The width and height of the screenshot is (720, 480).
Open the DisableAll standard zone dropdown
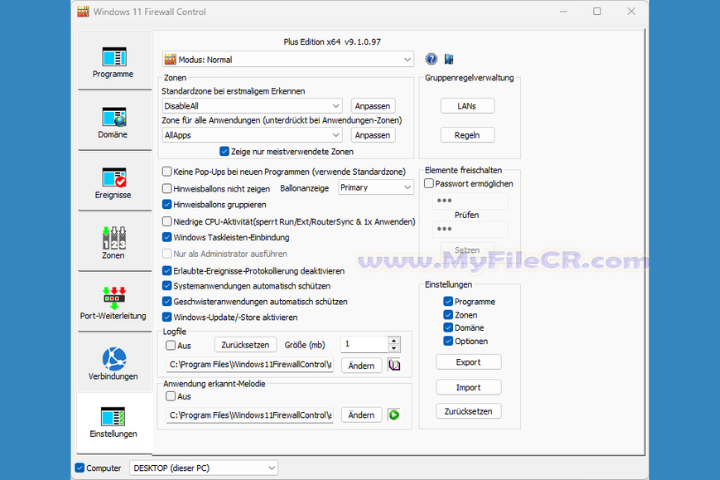tap(252, 106)
